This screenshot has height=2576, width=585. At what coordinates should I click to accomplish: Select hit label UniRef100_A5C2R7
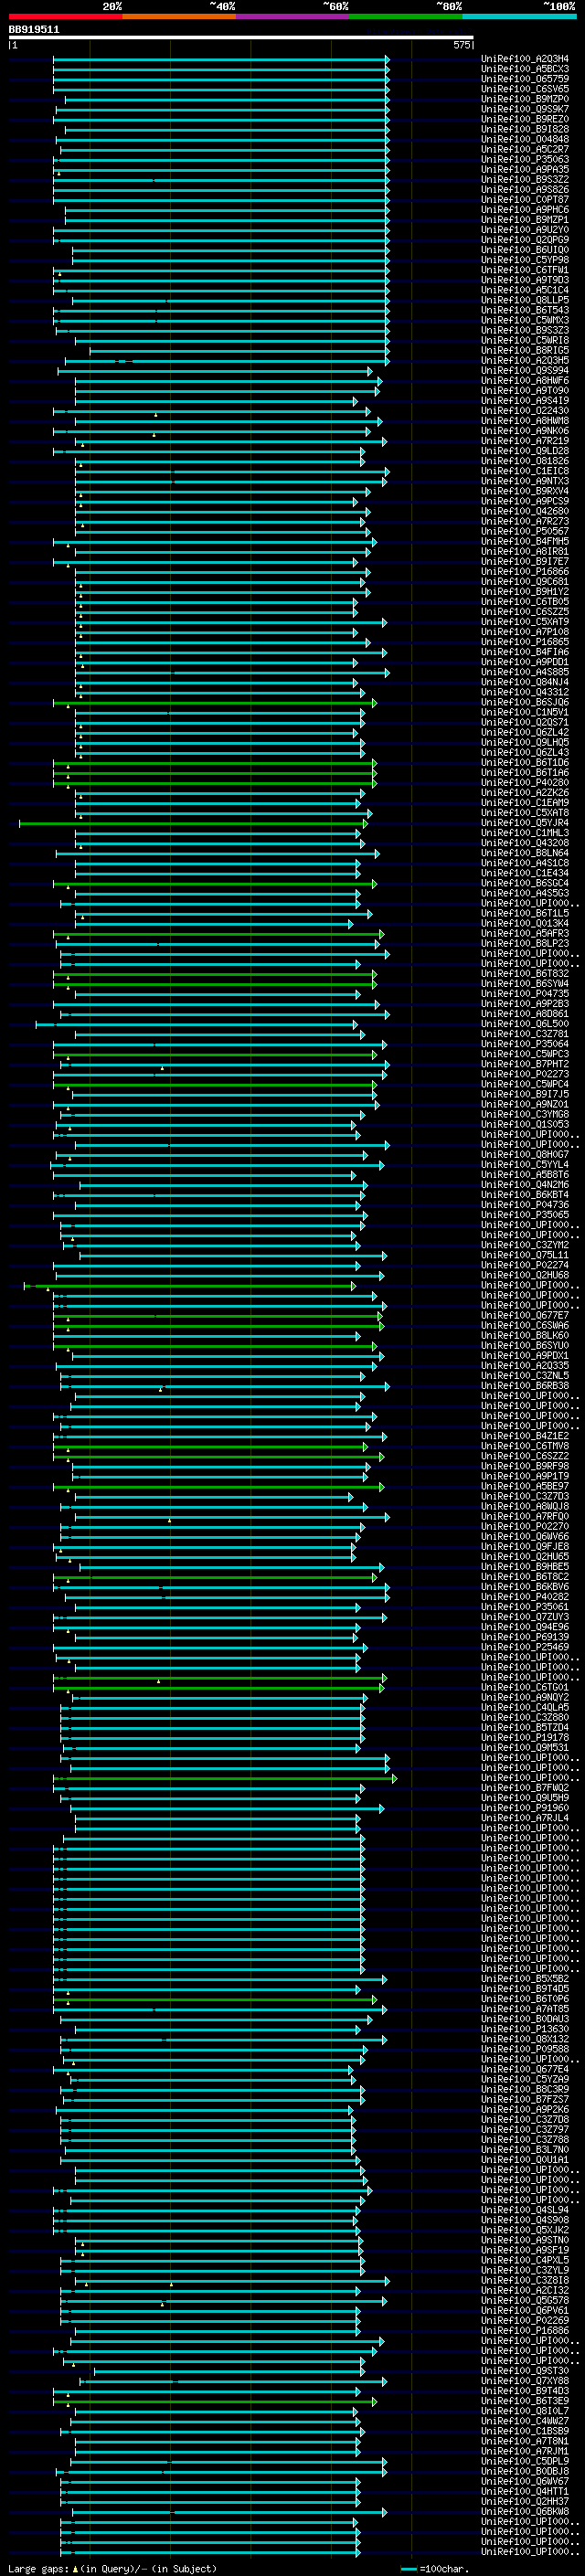[x=525, y=149]
